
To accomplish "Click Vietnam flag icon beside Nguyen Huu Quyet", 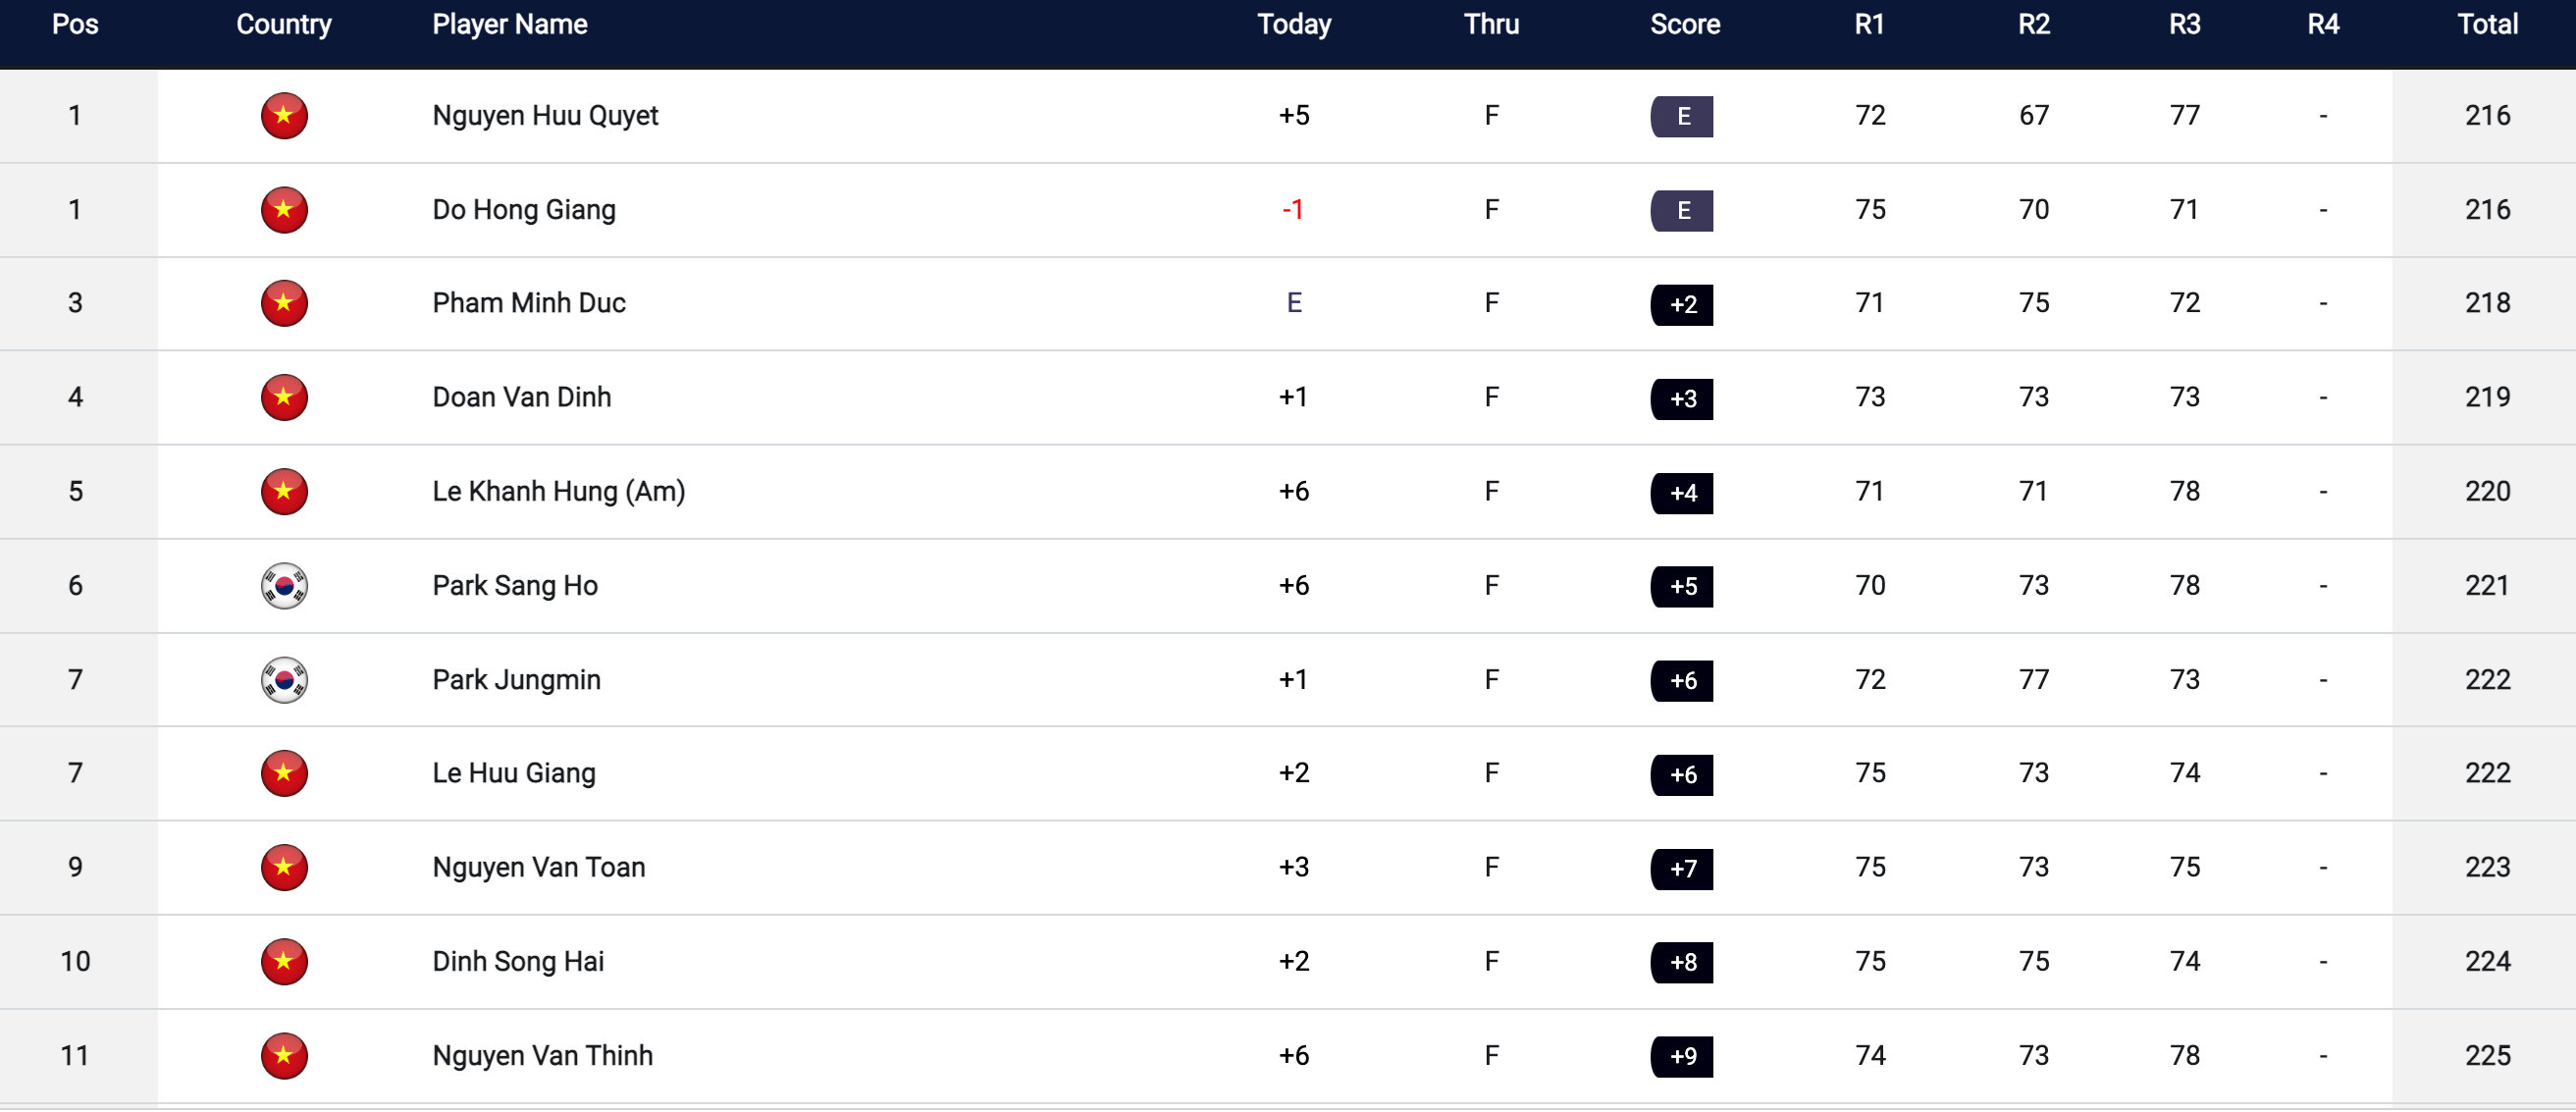I will tap(284, 116).
